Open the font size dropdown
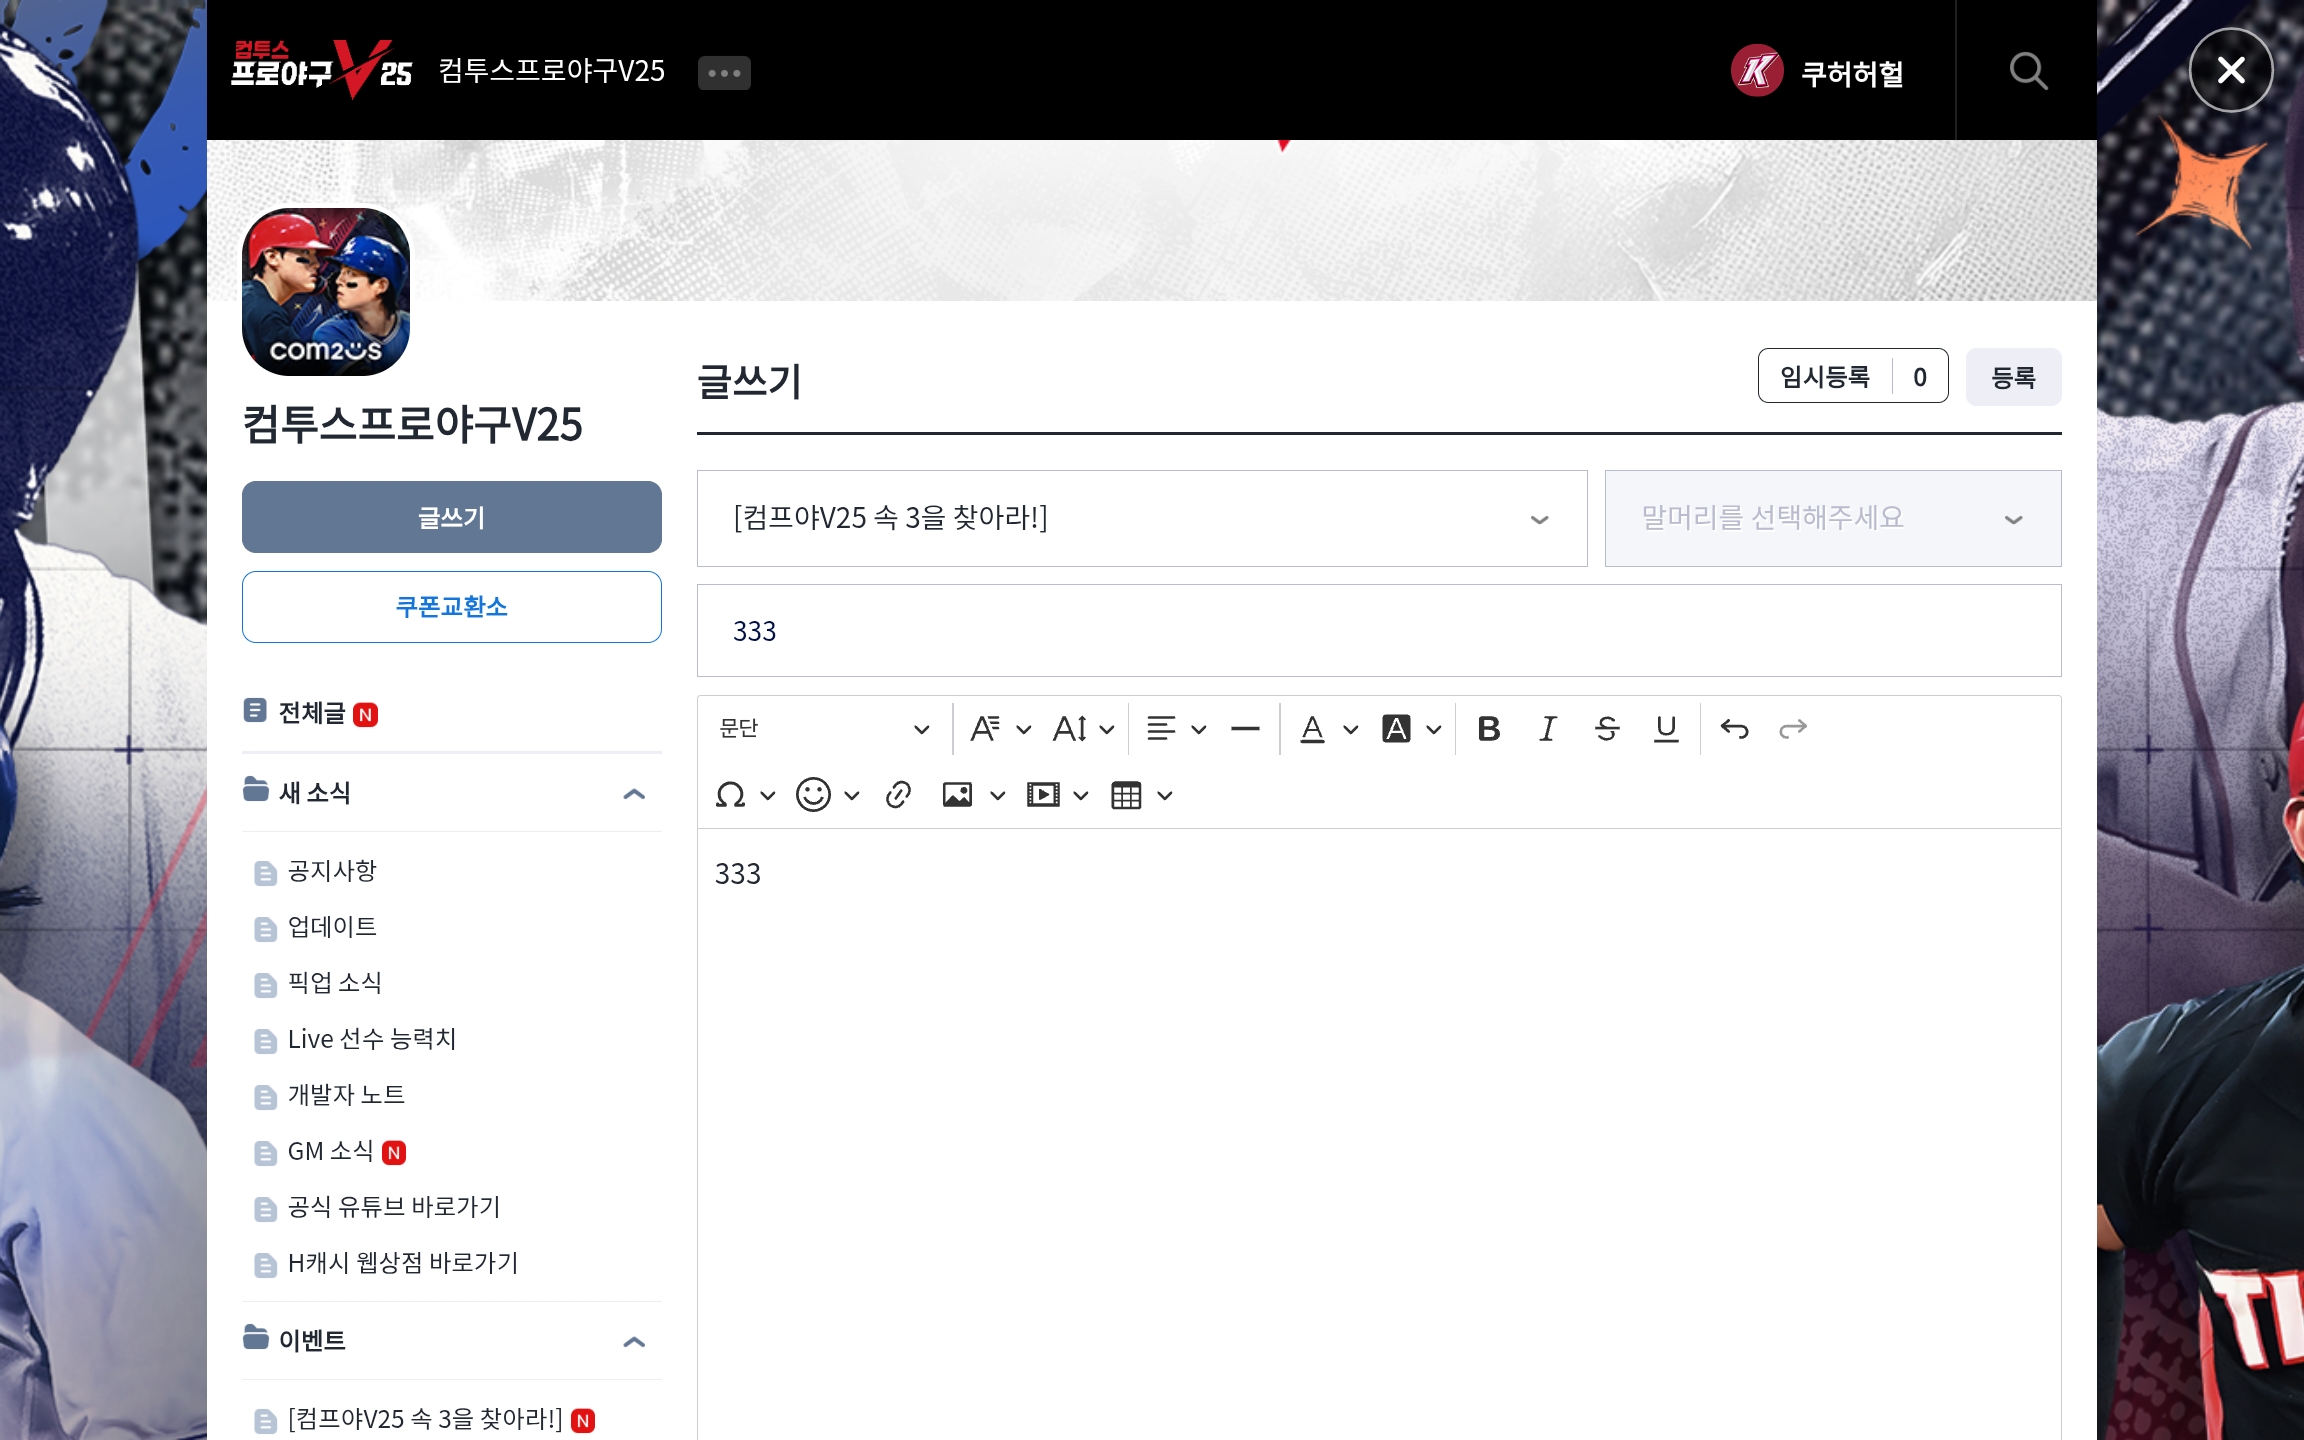The width and height of the screenshot is (2304, 1440). click(1083, 729)
